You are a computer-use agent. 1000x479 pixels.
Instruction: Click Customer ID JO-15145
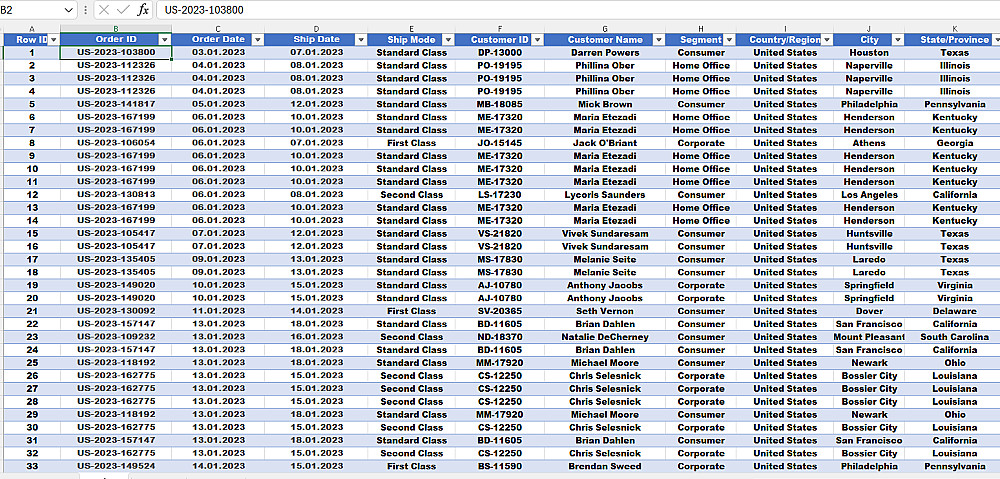click(500, 144)
